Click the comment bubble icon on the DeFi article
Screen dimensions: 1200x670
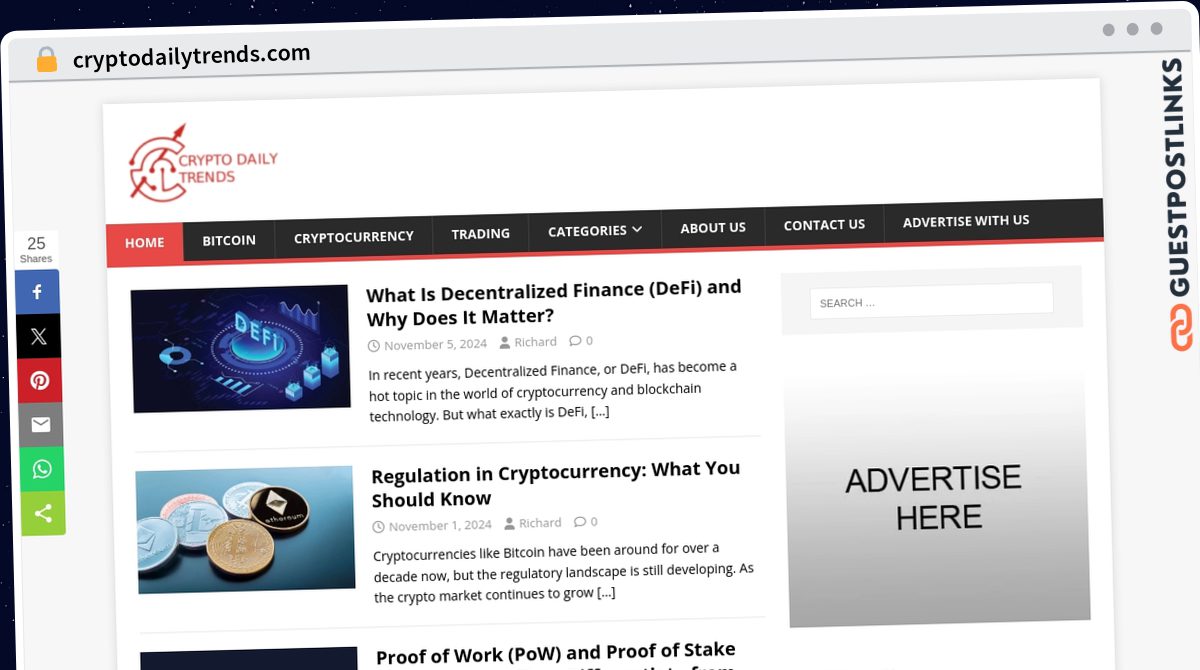[575, 341]
